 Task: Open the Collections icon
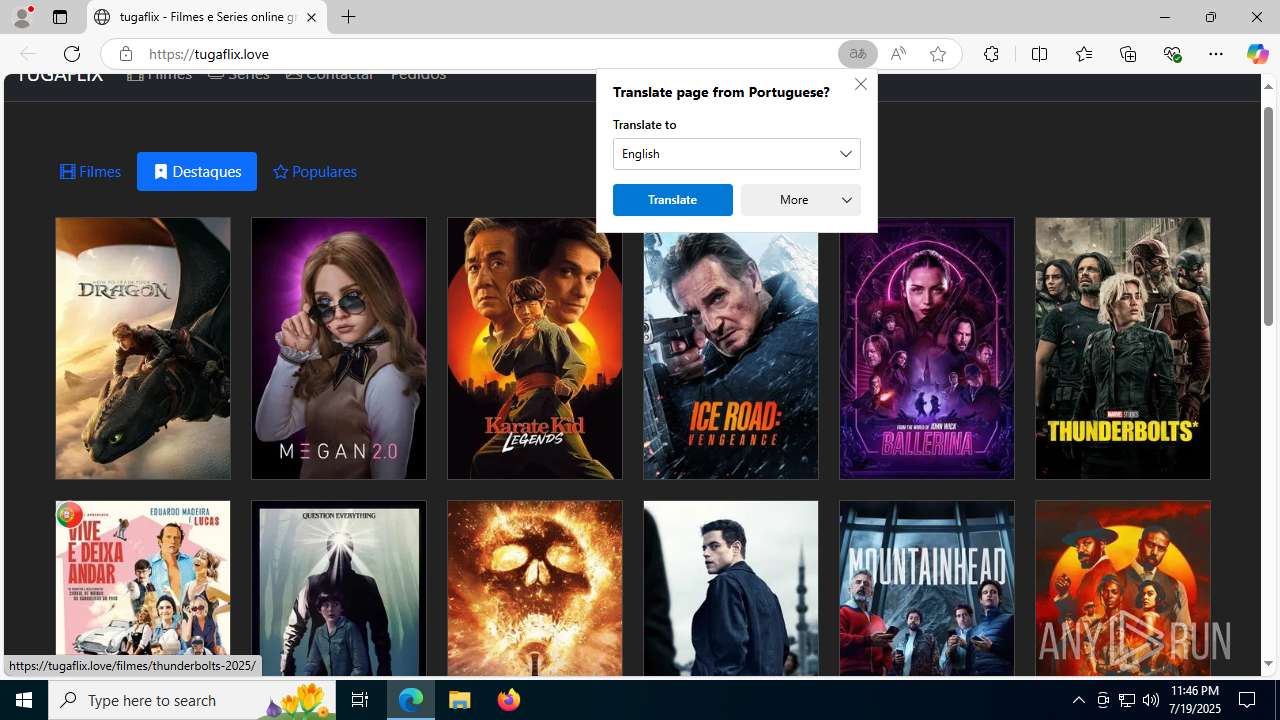[x=1128, y=54]
